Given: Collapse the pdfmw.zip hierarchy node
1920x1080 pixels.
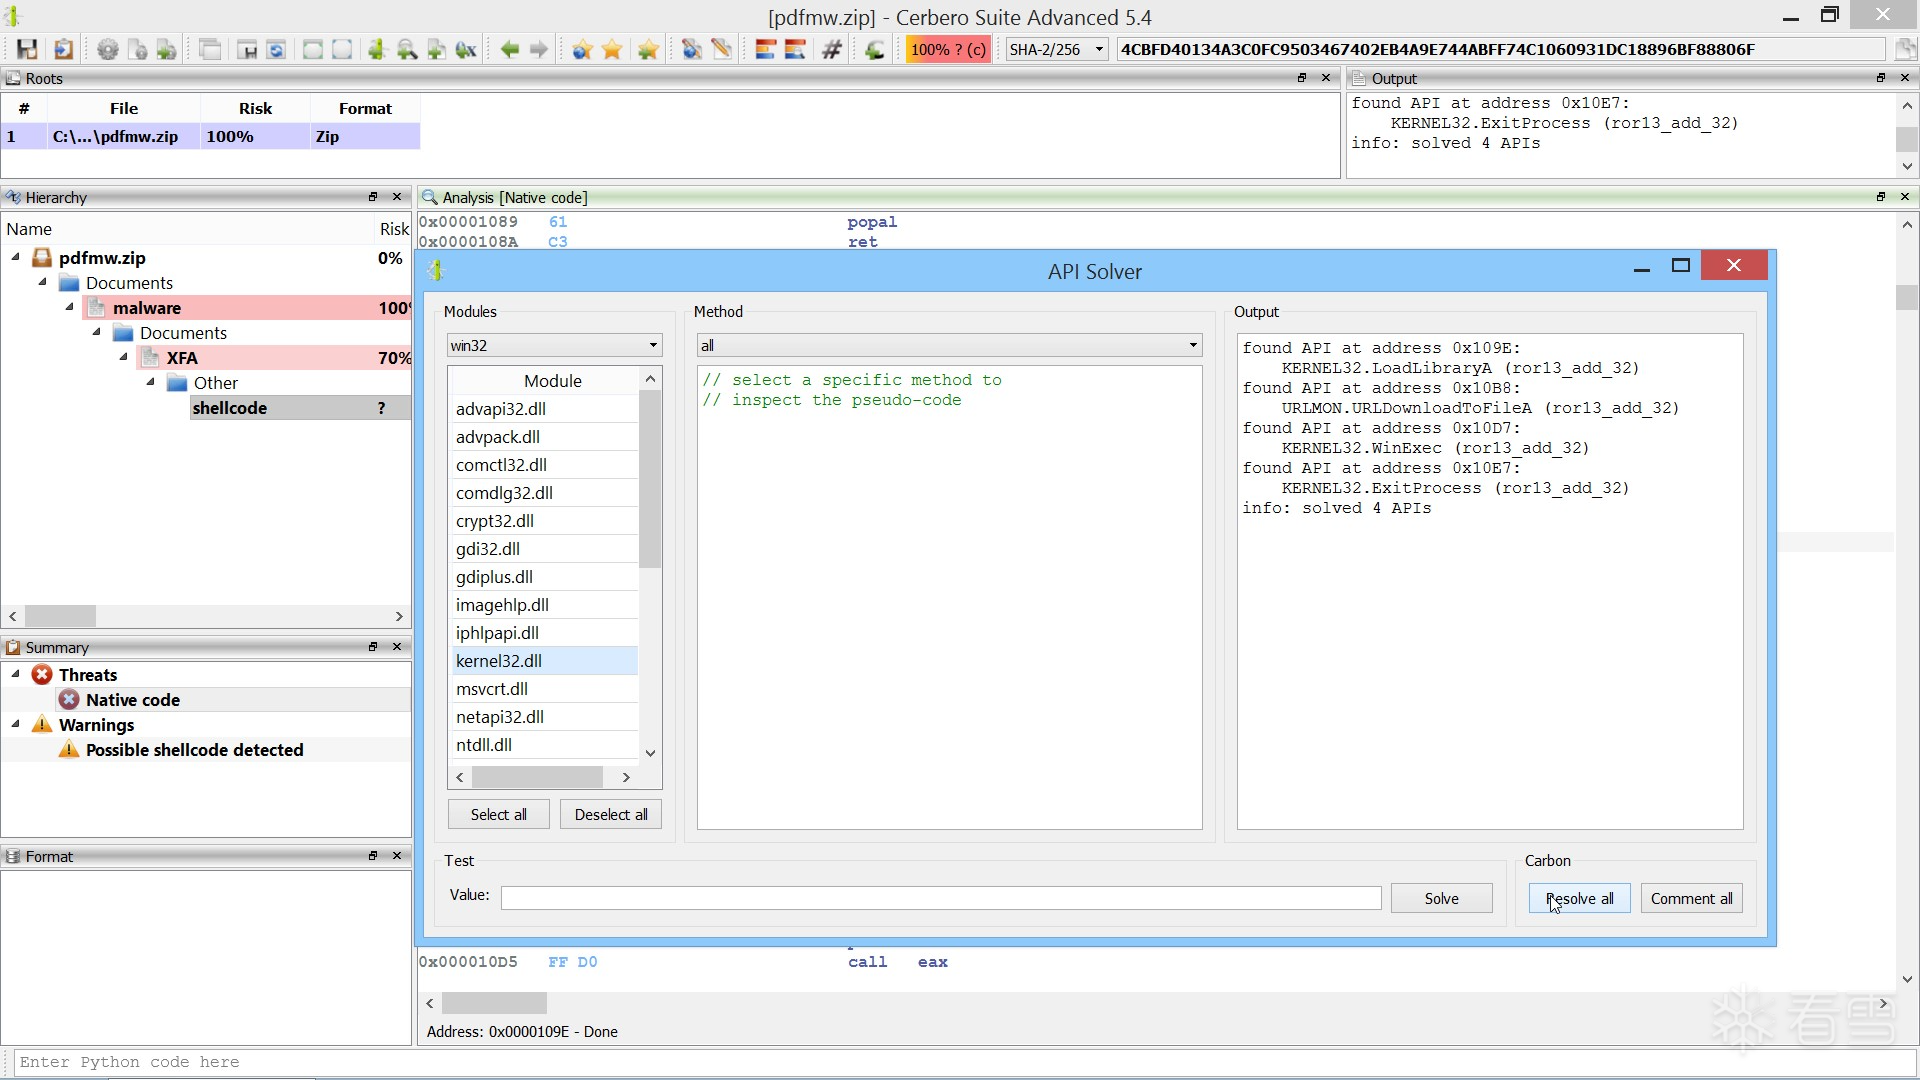Looking at the screenshot, I should click(16, 257).
